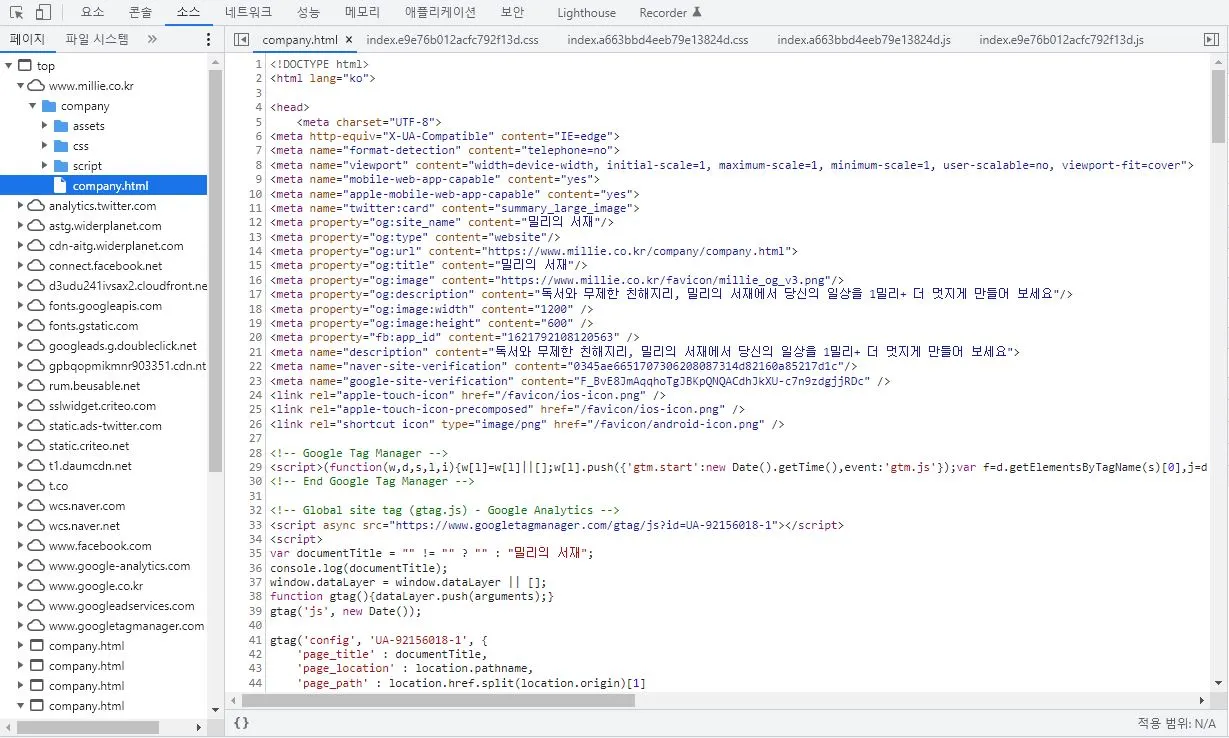
Task: Click the fonts.gstatic.com cloud icon
Action: [37, 326]
